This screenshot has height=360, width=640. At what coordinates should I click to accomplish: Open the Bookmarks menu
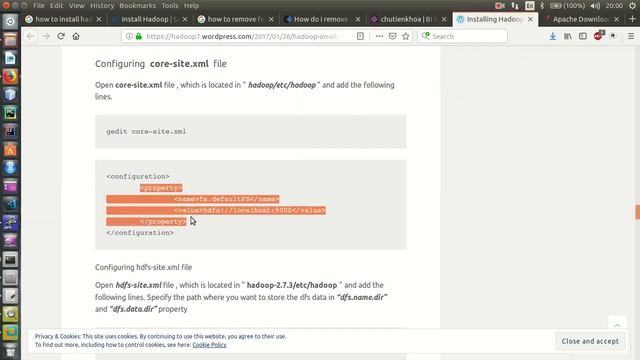[x=138, y=6]
